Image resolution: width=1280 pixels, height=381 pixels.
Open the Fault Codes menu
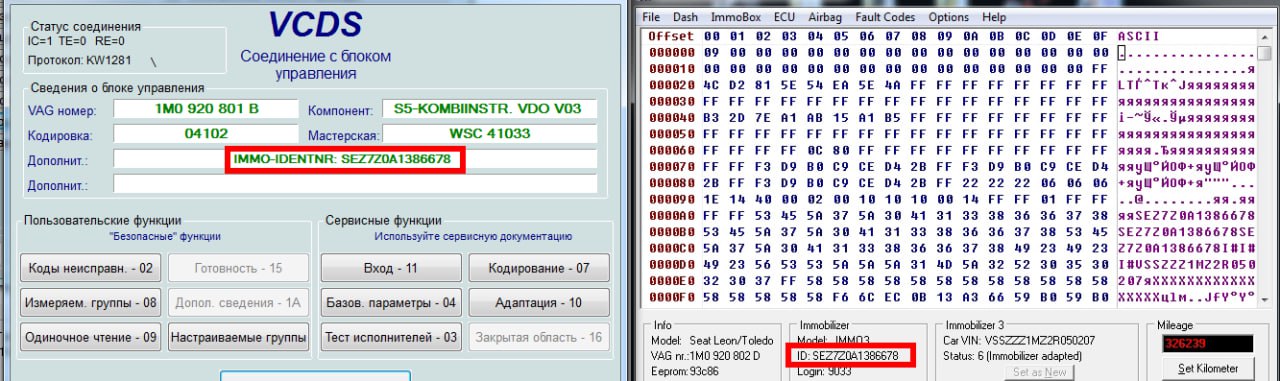click(885, 17)
